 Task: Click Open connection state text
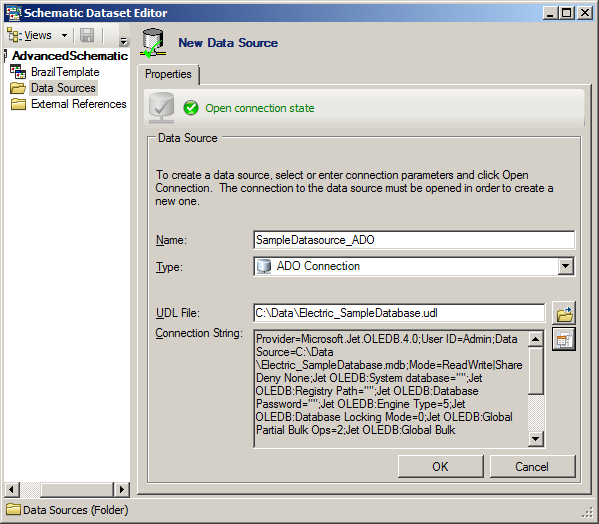(260, 108)
